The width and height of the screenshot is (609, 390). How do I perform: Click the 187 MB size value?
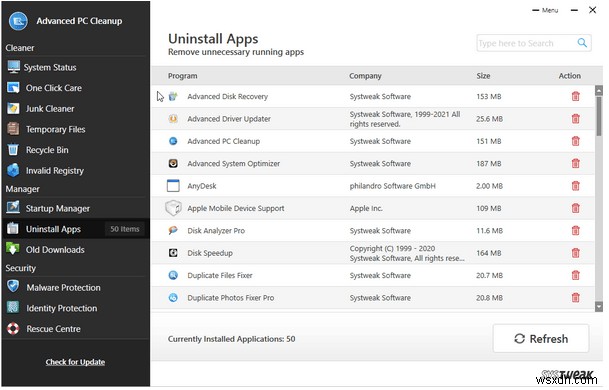click(489, 164)
